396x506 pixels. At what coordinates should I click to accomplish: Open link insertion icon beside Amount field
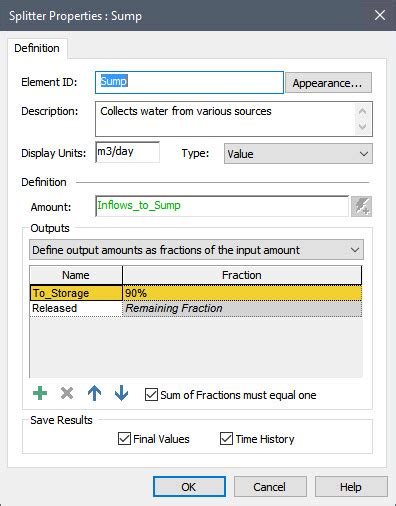point(361,206)
